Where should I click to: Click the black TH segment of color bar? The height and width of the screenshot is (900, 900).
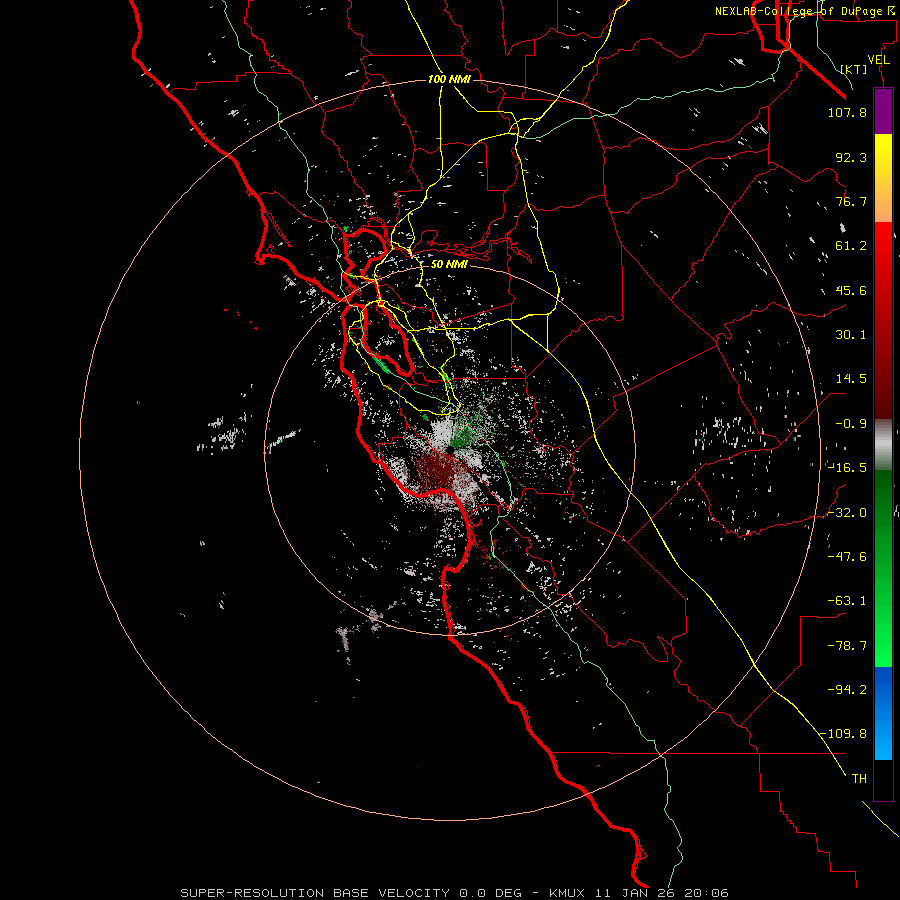pos(883,779)
